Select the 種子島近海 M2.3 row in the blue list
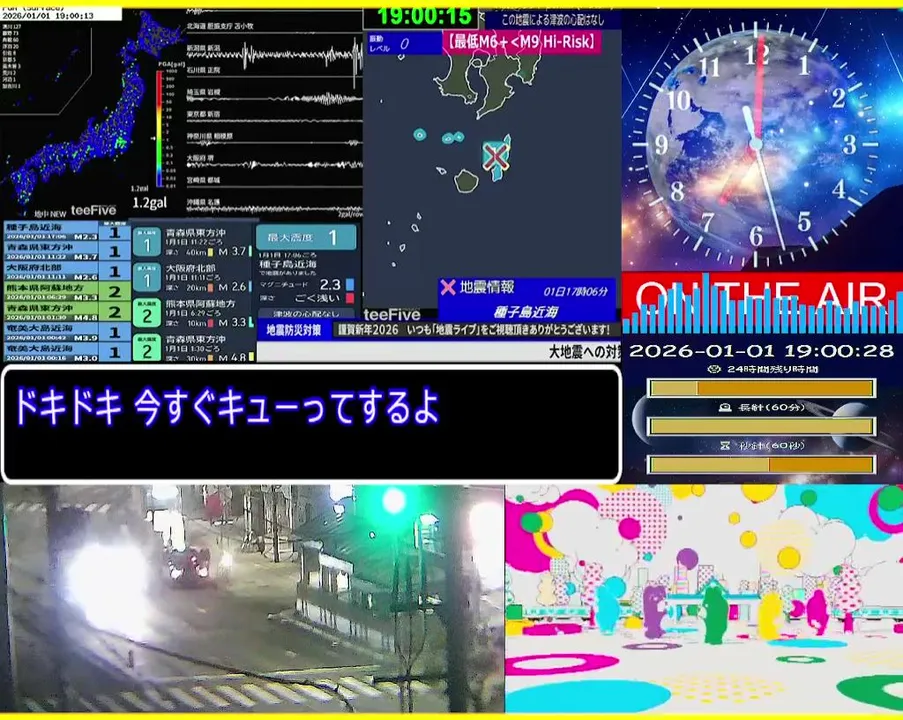Viewport: 903px width, 720px height. pyautogui.click(x=67, y=232)
